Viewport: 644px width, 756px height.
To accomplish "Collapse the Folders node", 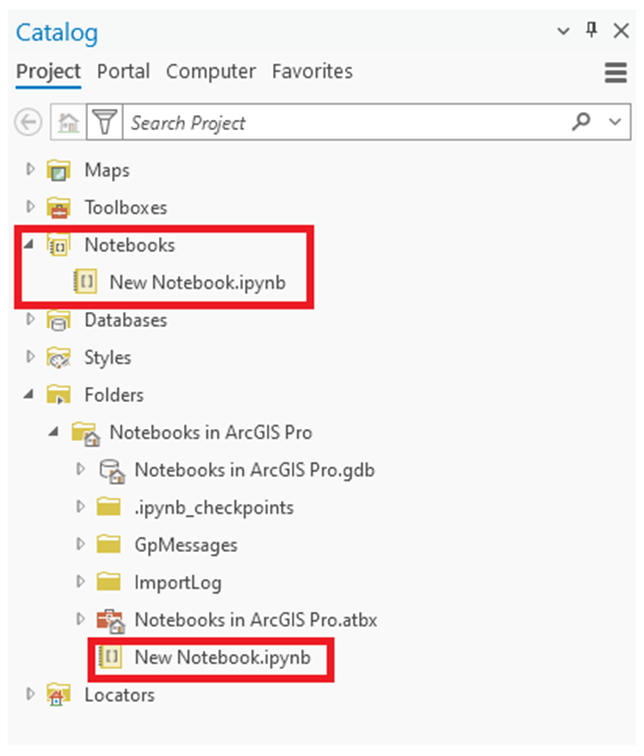I will click(x=29, y=395).
